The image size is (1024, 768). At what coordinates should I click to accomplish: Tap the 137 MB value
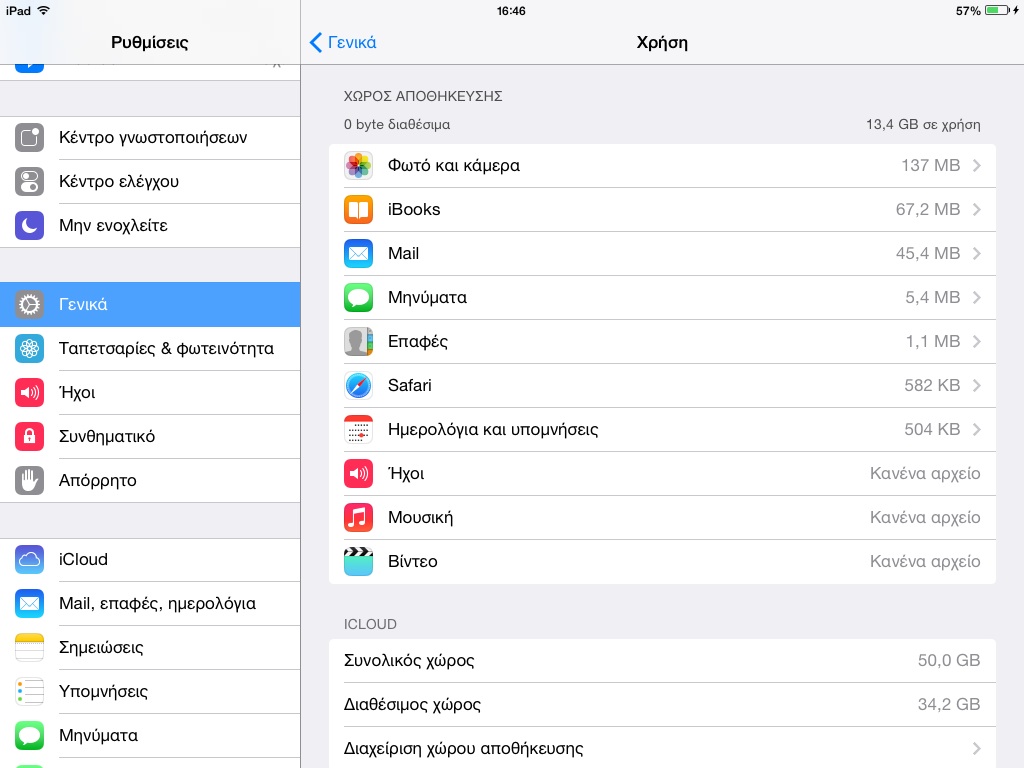(x=931, y=166)
